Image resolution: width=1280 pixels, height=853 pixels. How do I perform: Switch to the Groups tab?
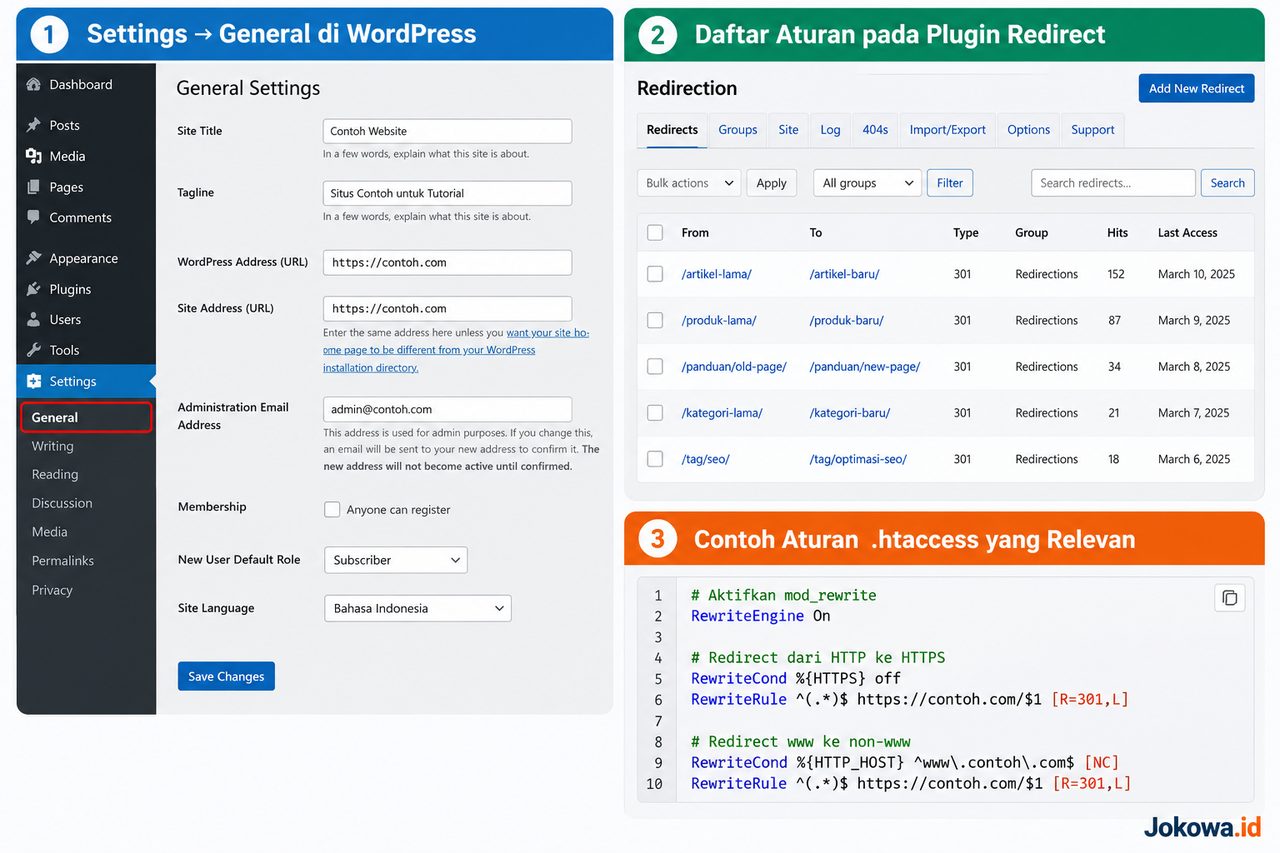point(738,130)
